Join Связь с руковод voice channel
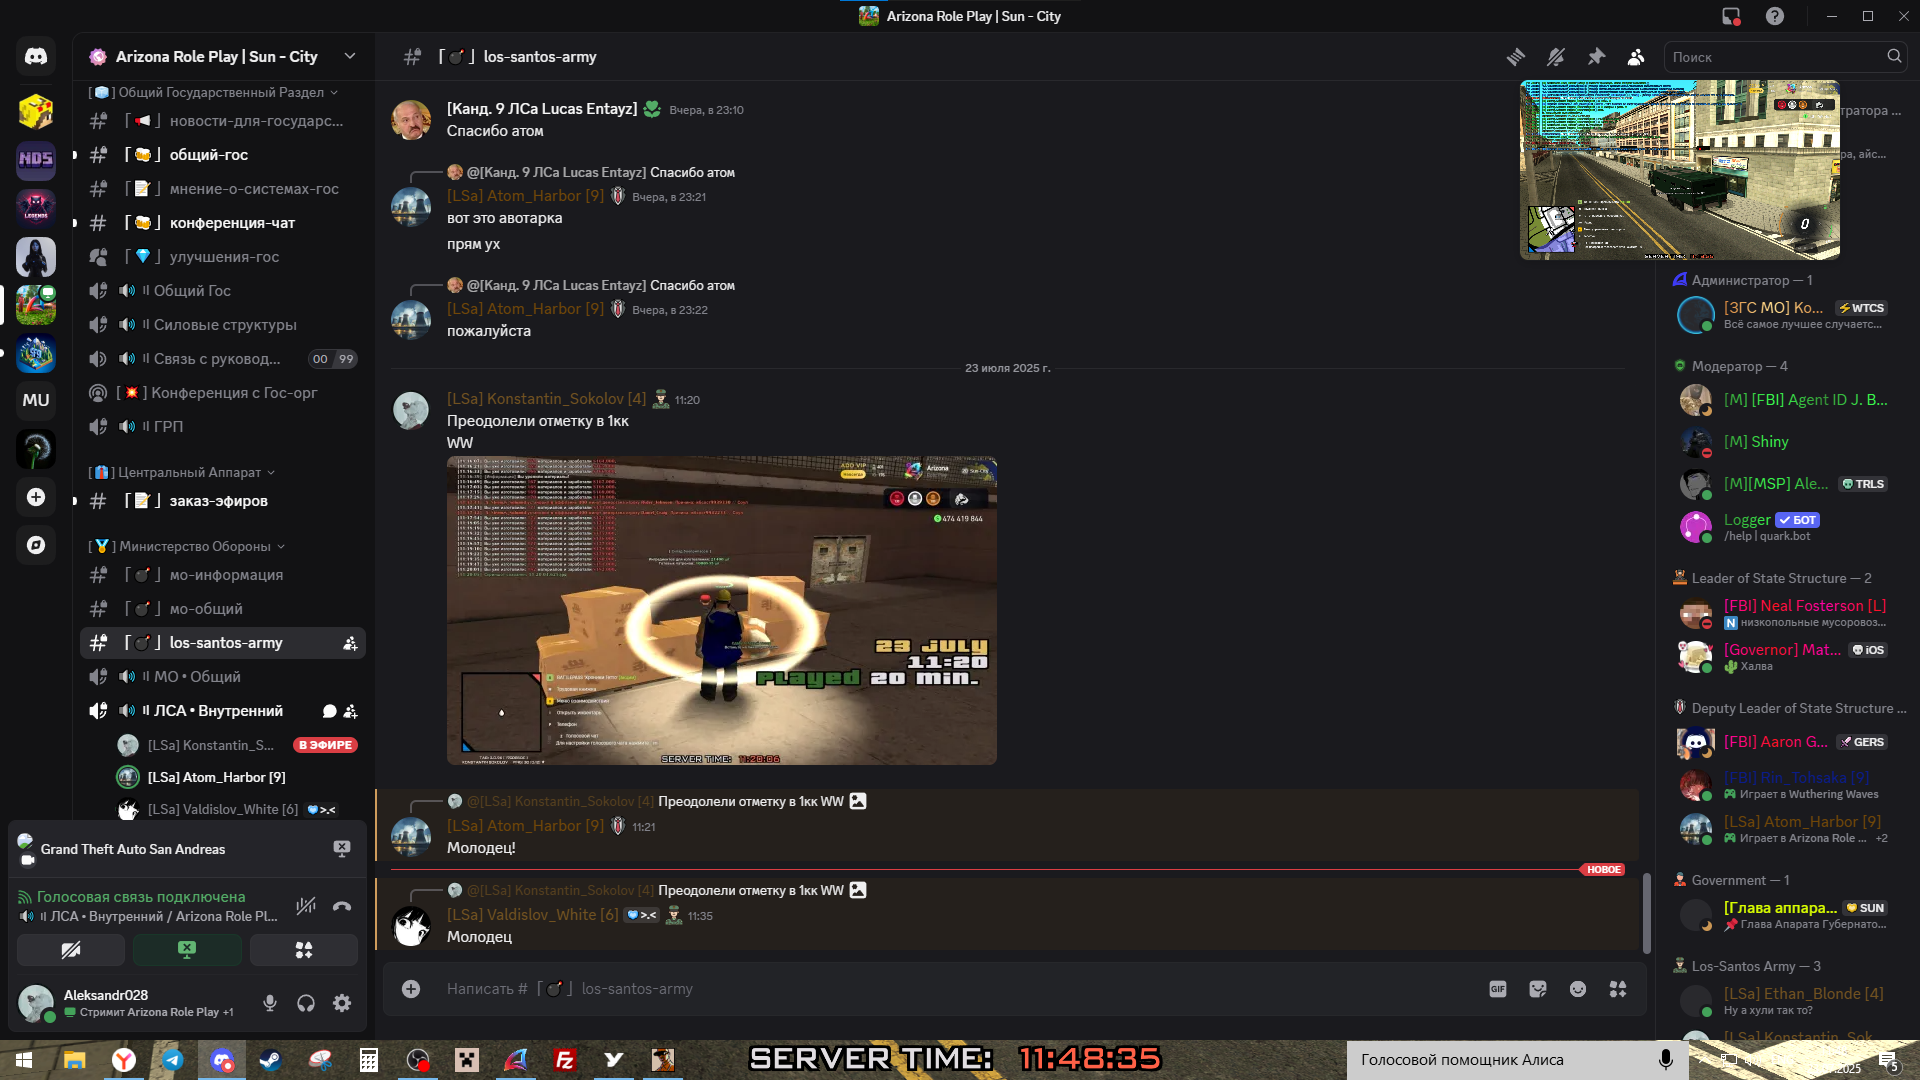Image resolution: width=1920 pixels, height=1080 pixels. (223, 359)
